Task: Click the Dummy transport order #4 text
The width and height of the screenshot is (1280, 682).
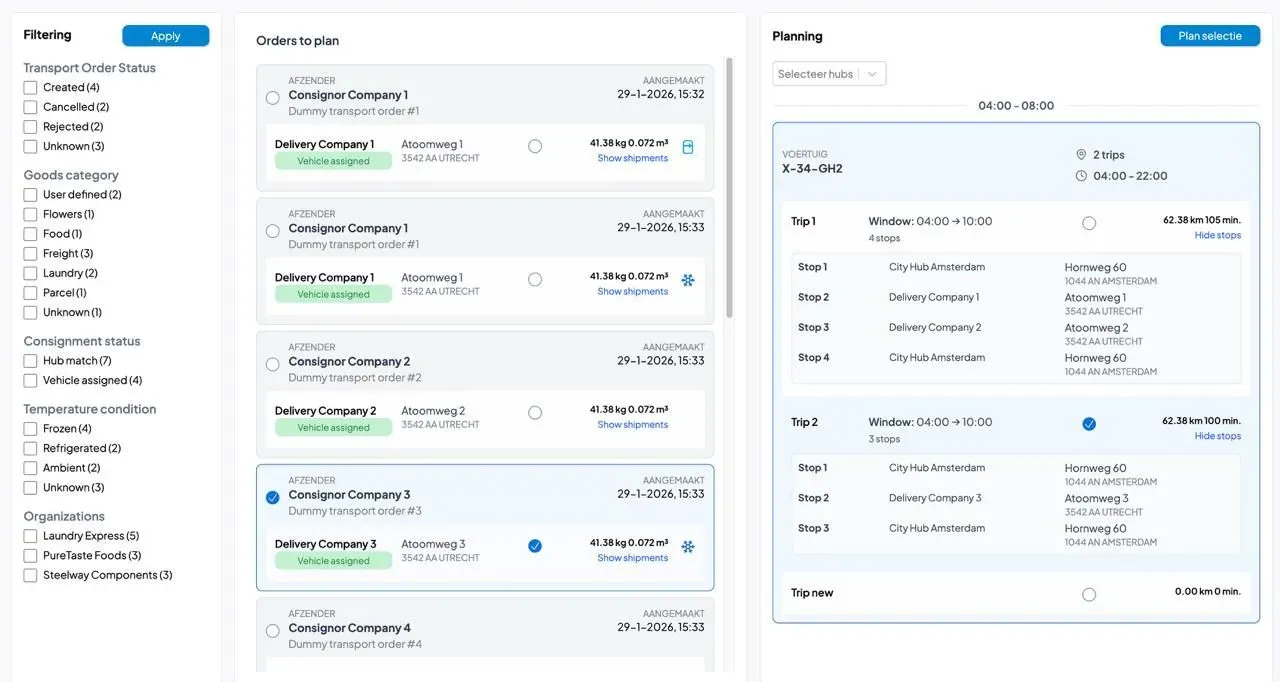Action: [x=355, y=644]
